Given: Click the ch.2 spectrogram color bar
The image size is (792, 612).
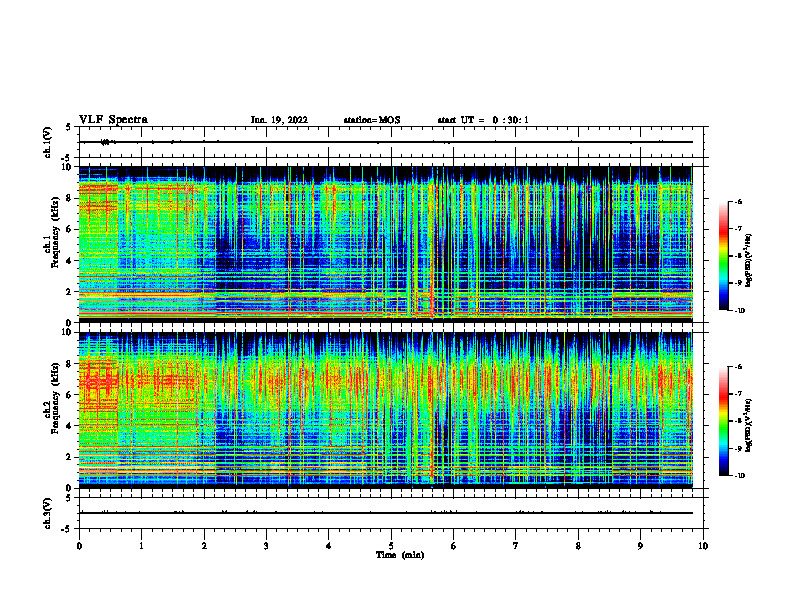Looking at the screenshot, I should [723, 421].
